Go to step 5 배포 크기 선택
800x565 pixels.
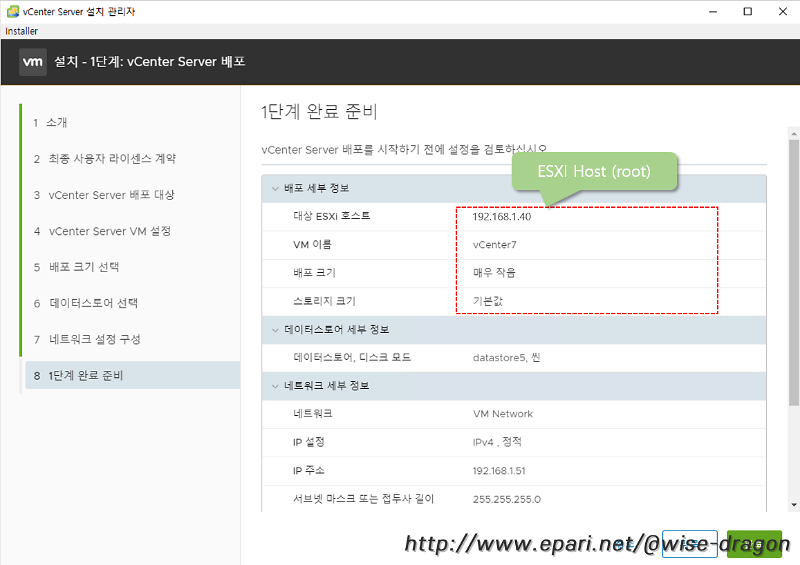(x=77, y=267)
